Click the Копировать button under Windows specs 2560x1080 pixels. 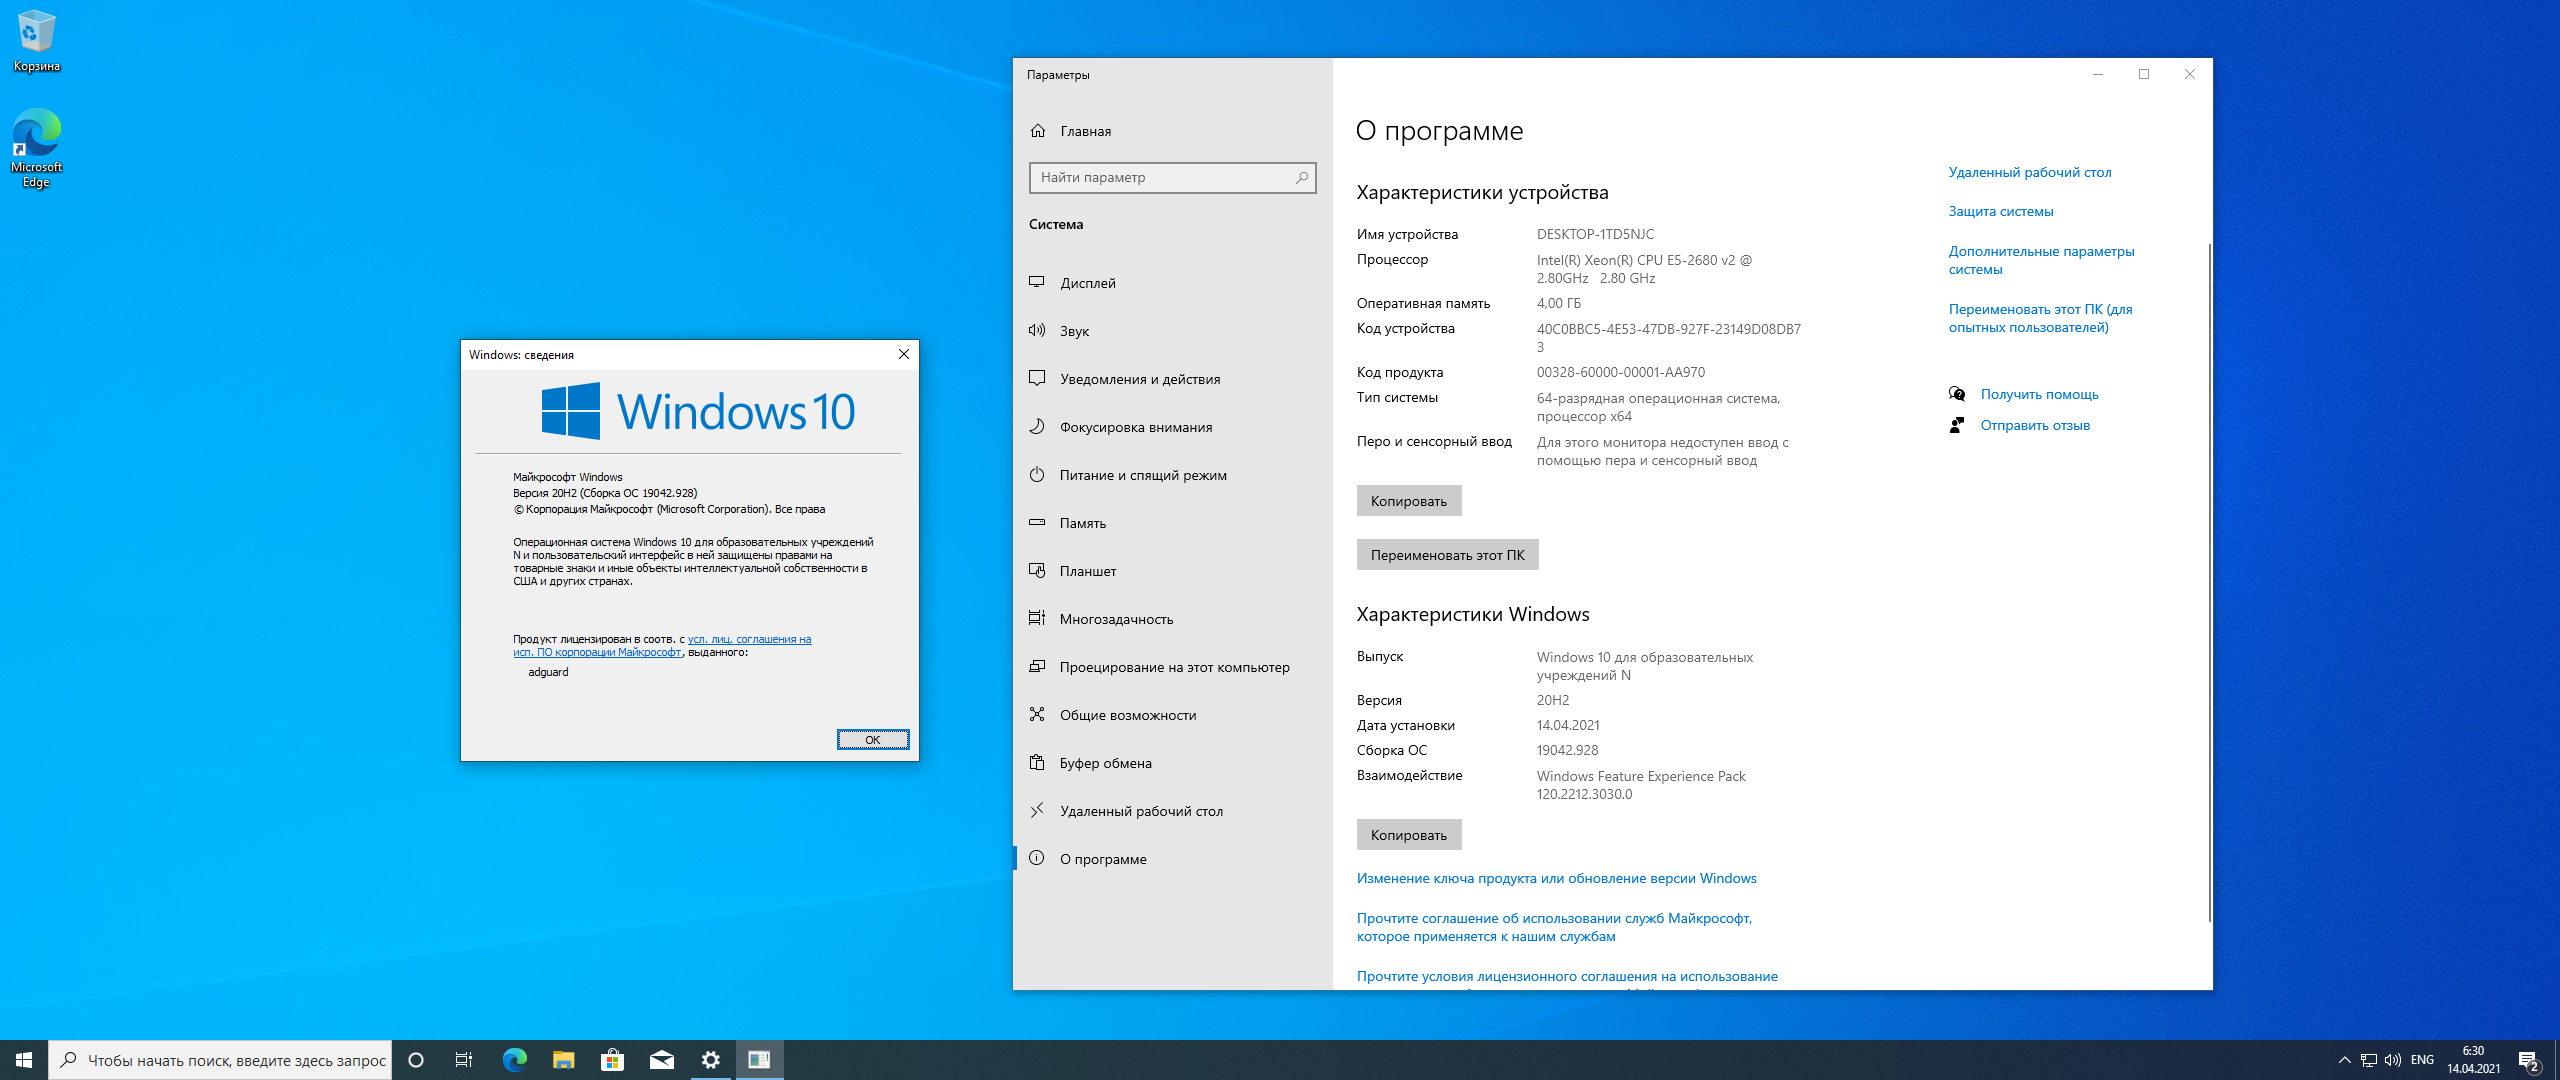pos(1408,835)
